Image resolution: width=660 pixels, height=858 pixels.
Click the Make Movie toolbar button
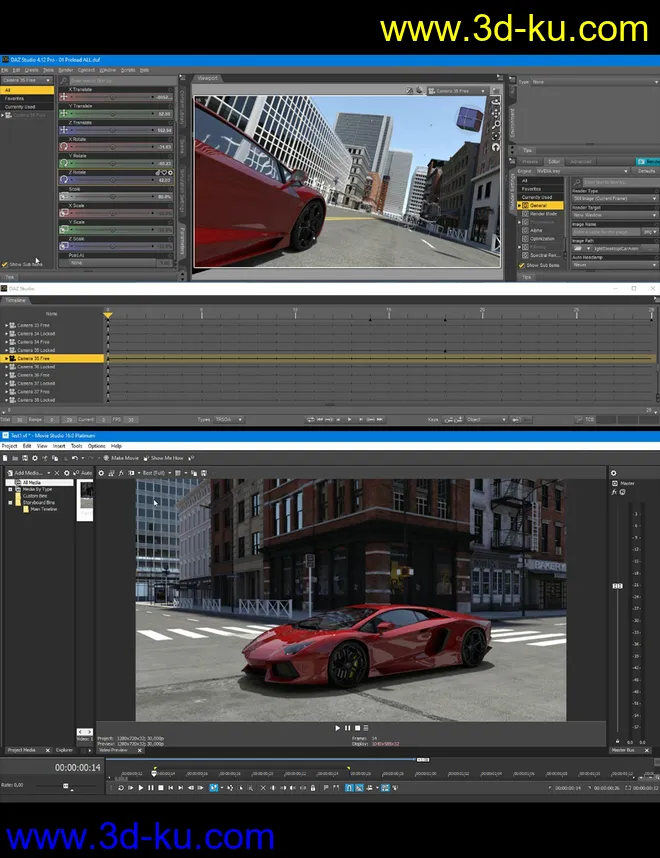[123, 457]
